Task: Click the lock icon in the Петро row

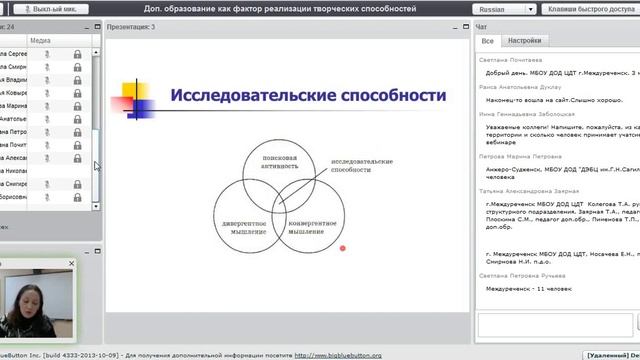Action: point(78,132)
